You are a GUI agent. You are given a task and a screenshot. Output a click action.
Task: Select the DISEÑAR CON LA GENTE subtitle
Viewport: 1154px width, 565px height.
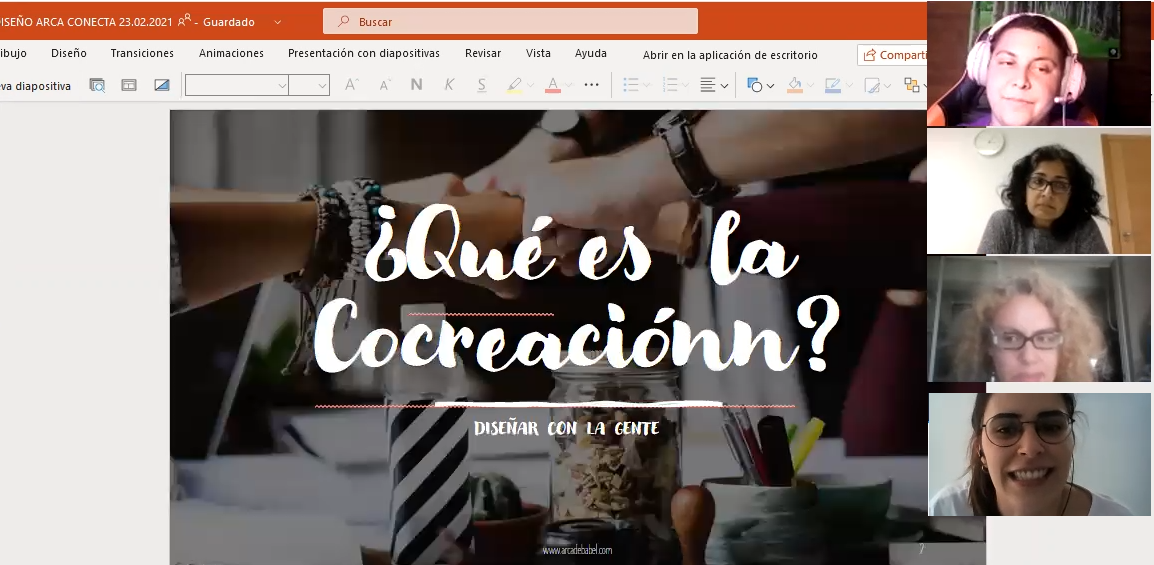coord(567,428)
